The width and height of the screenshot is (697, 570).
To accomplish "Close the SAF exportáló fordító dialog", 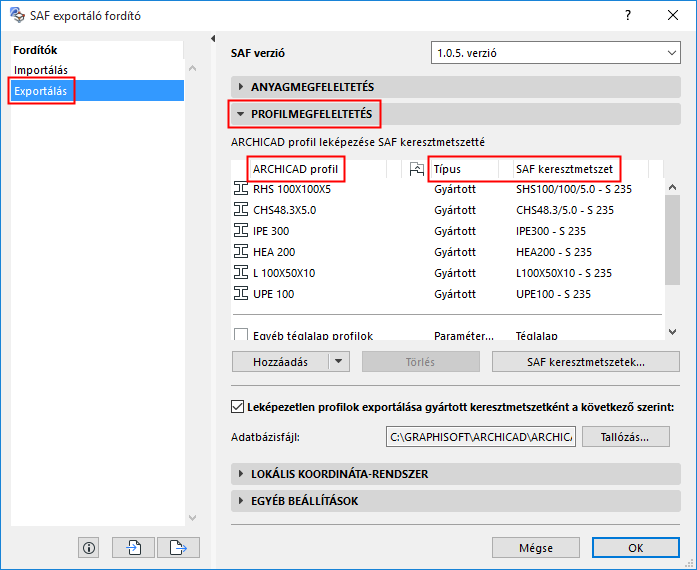I will (673, 15).
